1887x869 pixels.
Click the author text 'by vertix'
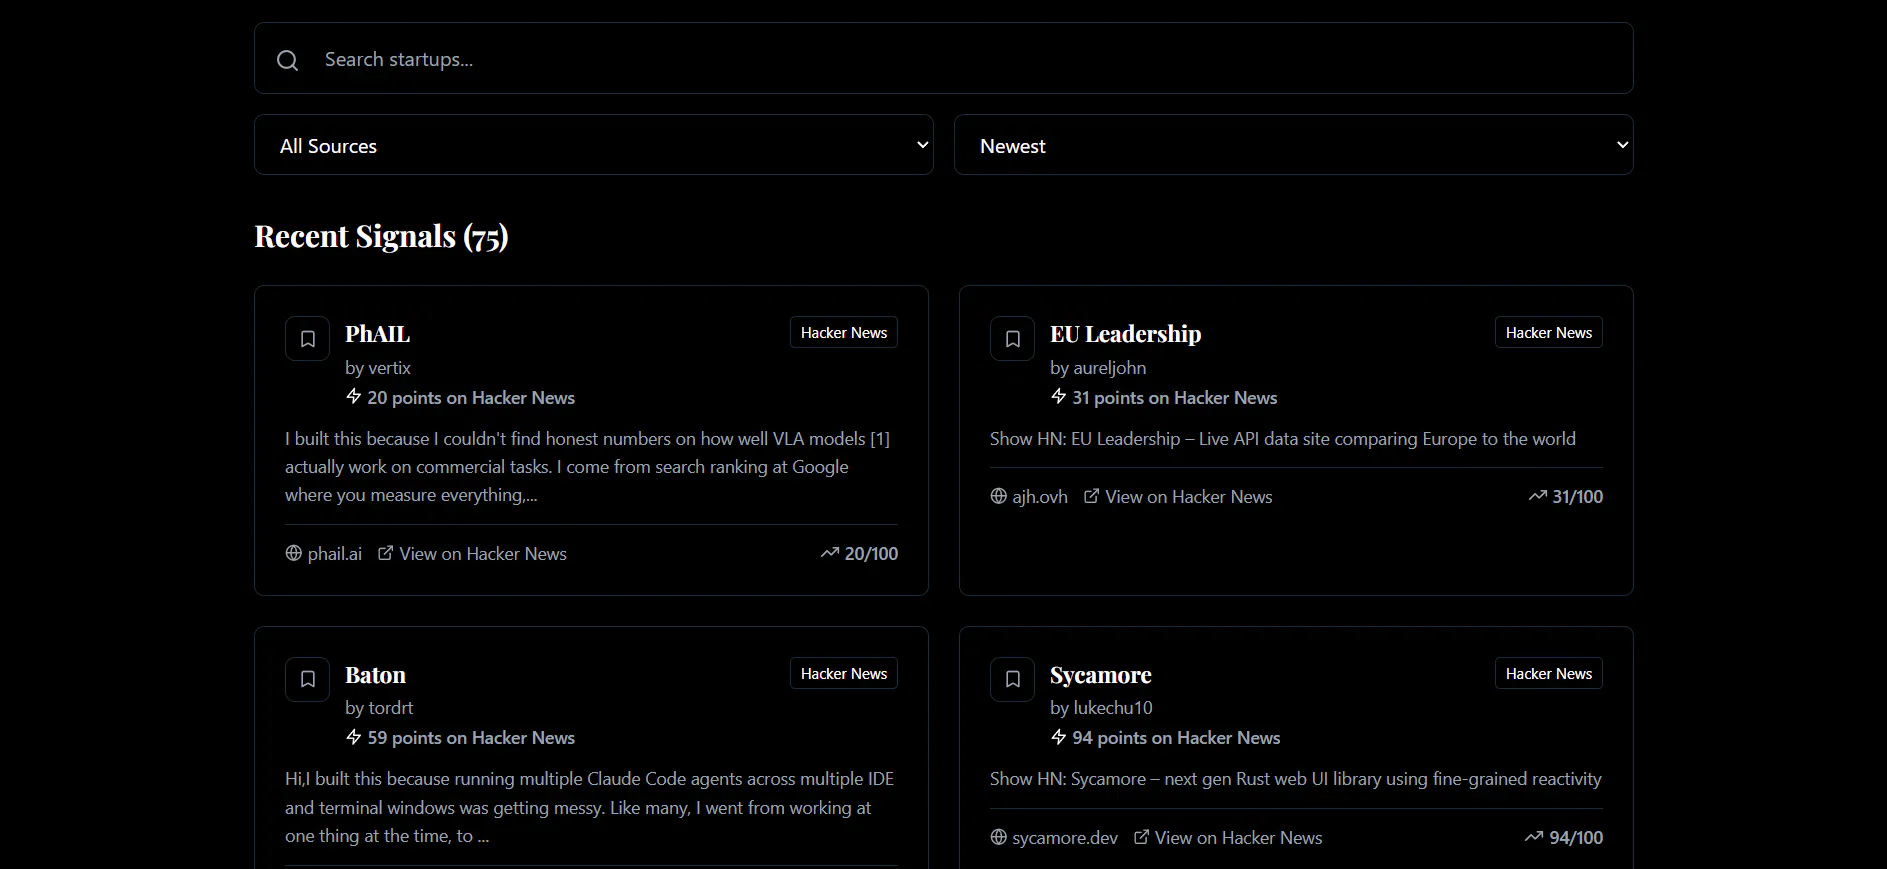[378, 368]
